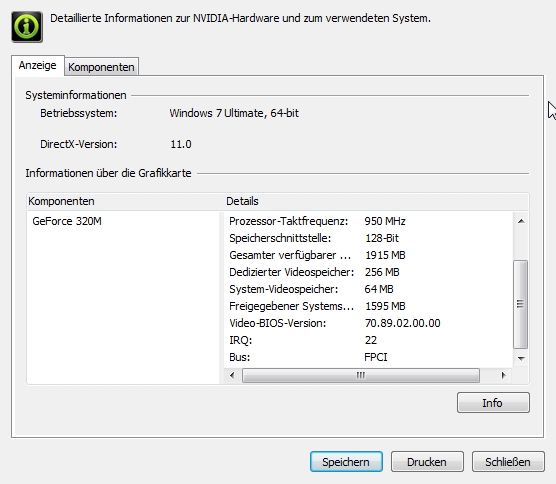Click the IRQ value 22

[371, 340]
